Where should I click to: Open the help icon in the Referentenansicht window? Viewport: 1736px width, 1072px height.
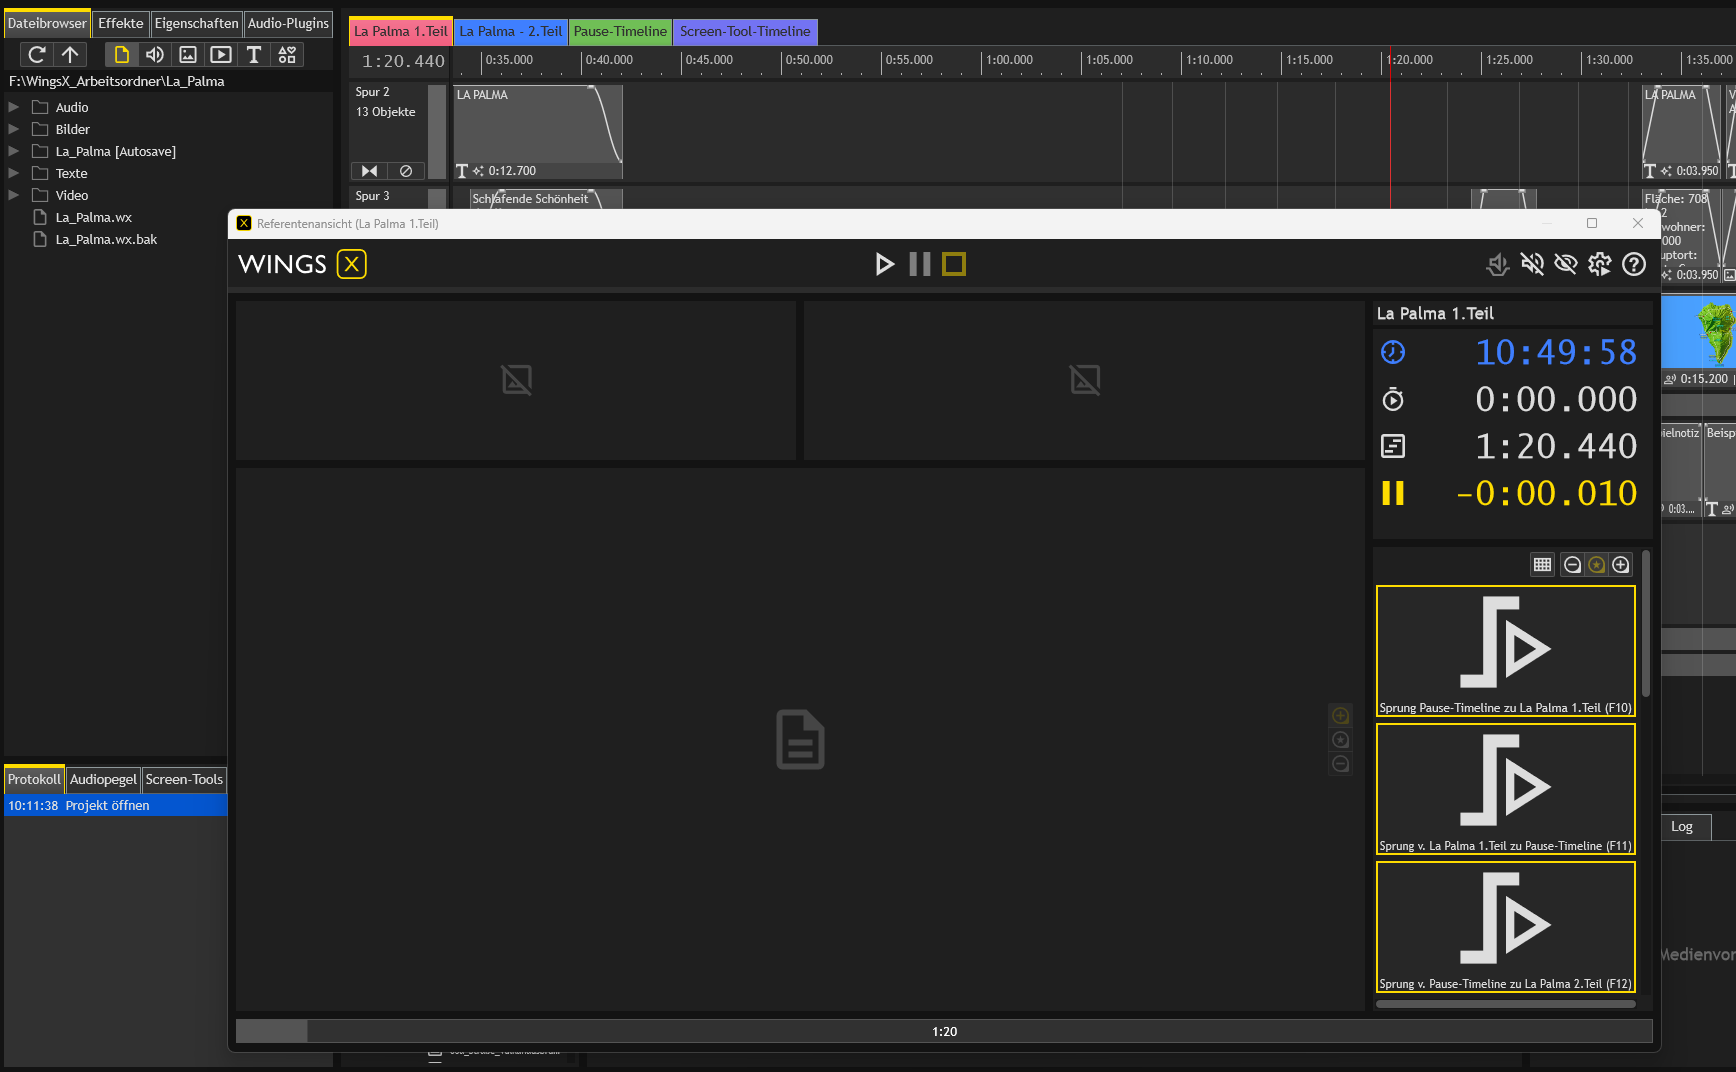click(x=1634, y=264)
